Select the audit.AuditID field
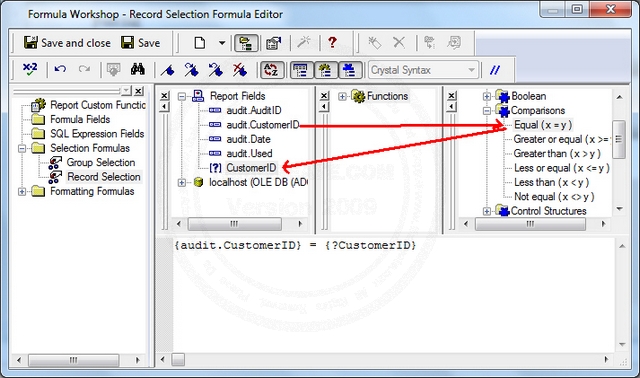 click(253, 111)
